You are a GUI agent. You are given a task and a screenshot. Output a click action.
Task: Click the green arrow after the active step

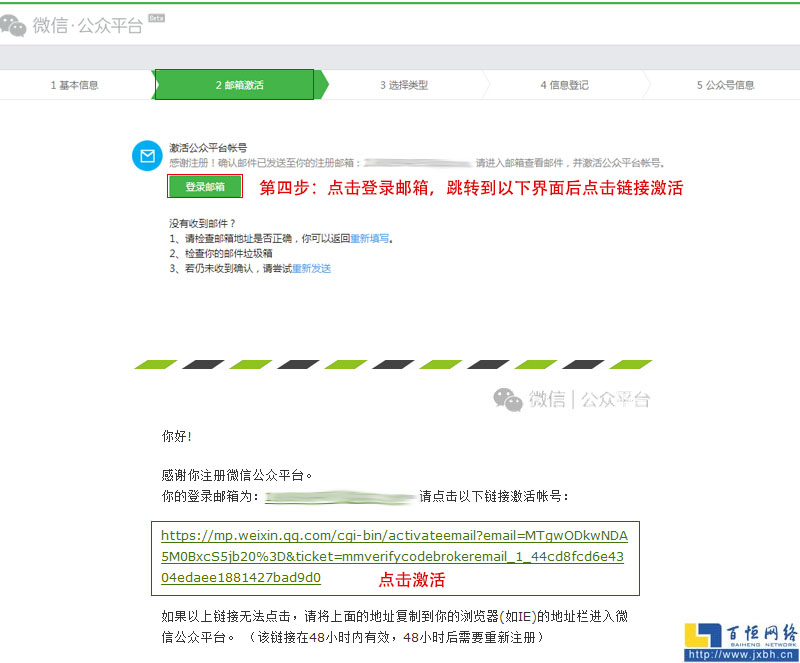[322, 85]
